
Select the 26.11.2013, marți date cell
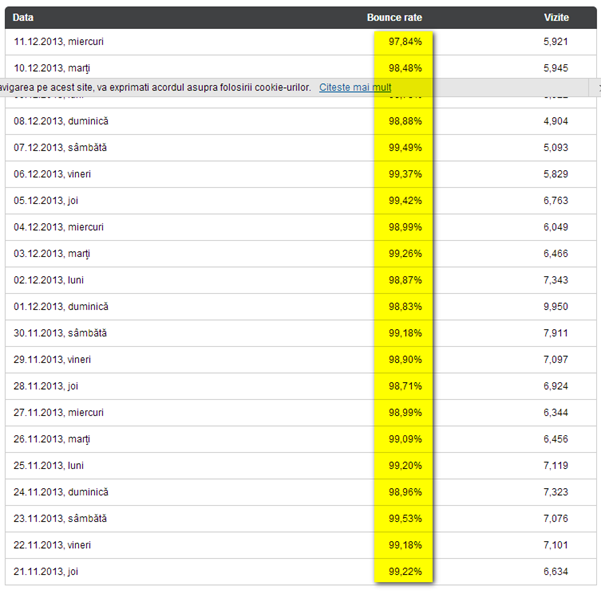pyautogui.click(x=52, y=439)
